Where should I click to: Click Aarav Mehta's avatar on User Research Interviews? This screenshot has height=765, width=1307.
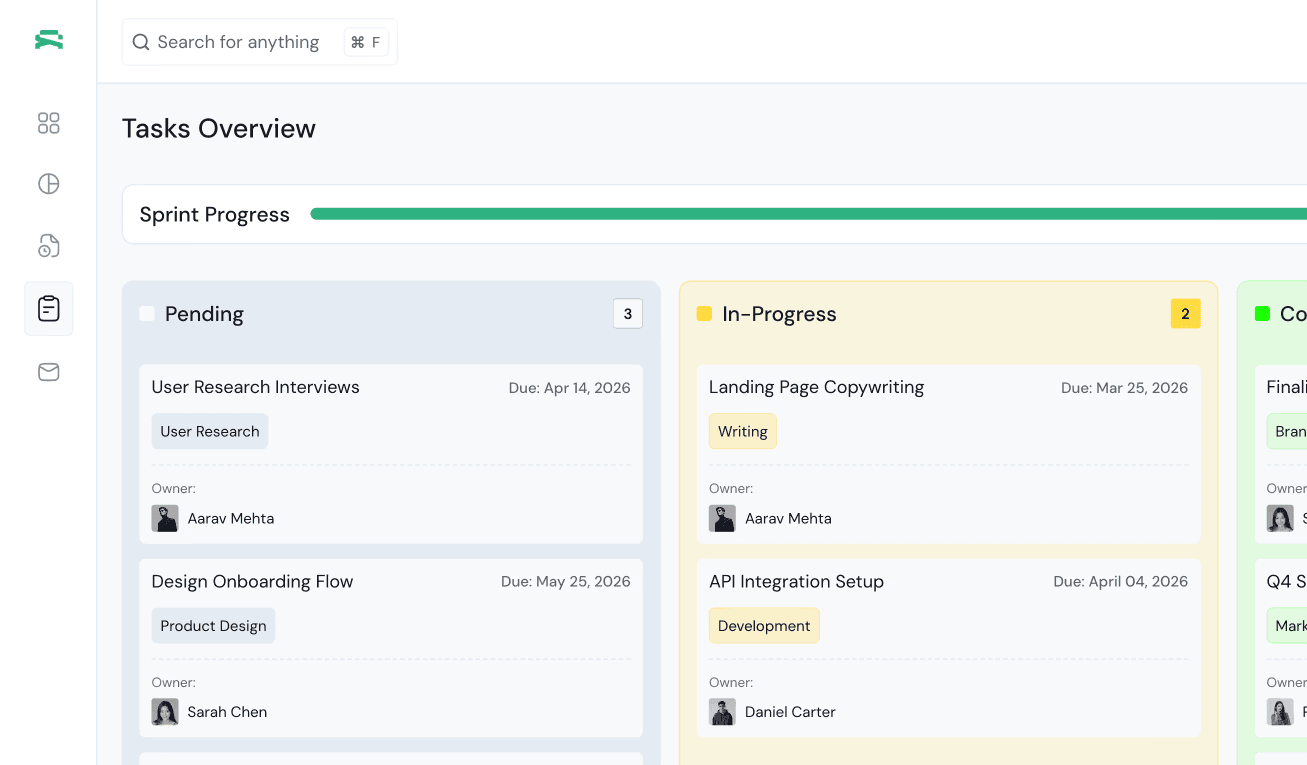(x=165, y=518)
